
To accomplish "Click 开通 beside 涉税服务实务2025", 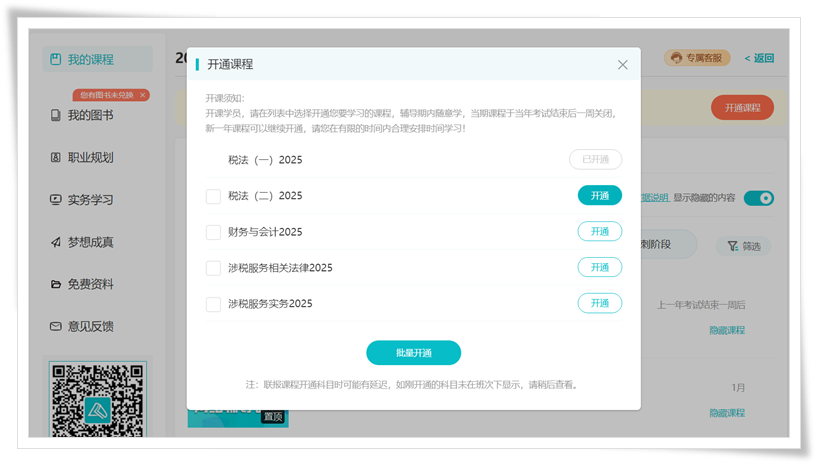I will 599,303.
